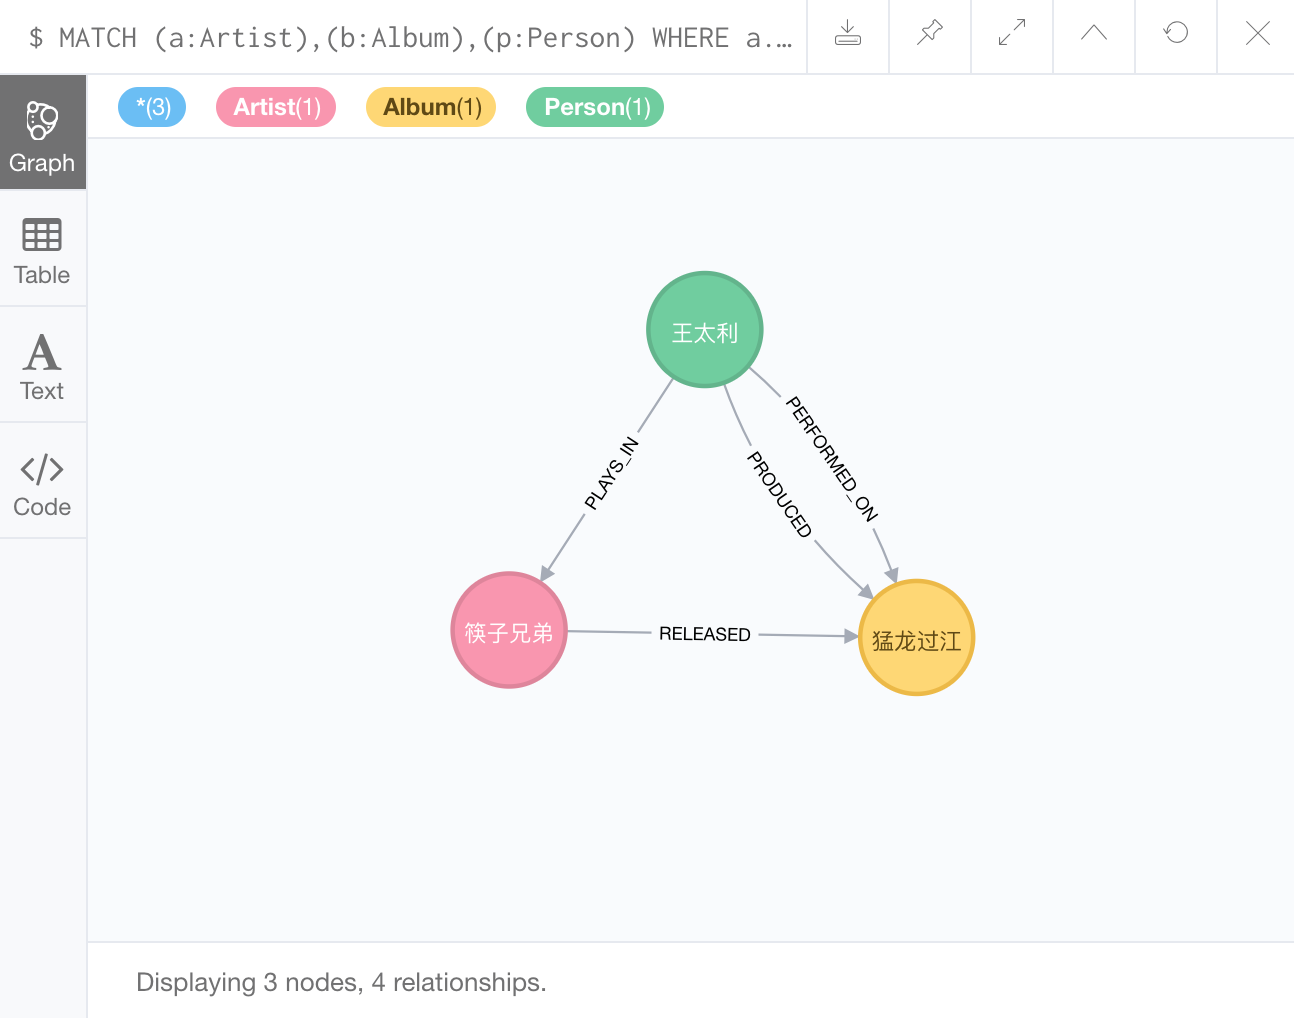Select the green 王太利 person node
This screenshot has height=1018, width=1294.
(705, 330)
